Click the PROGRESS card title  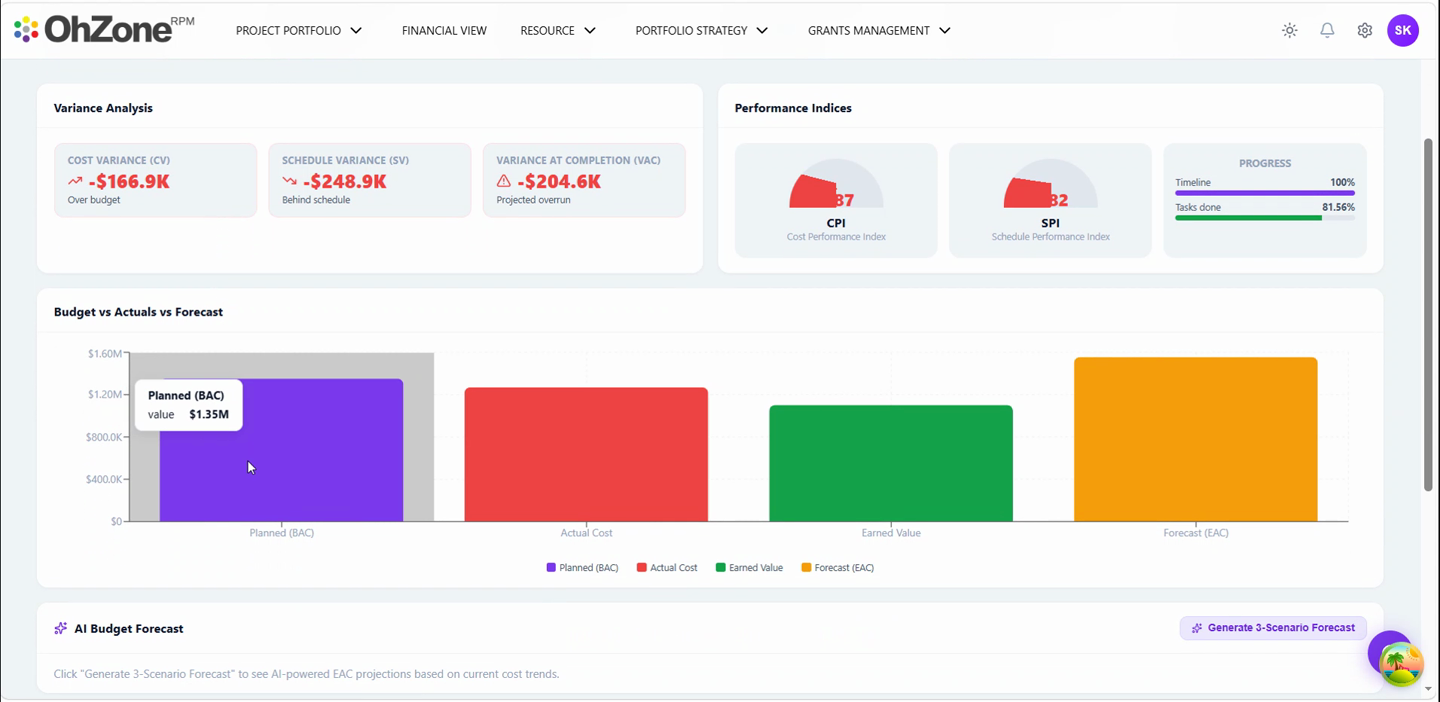(1265, 163)
